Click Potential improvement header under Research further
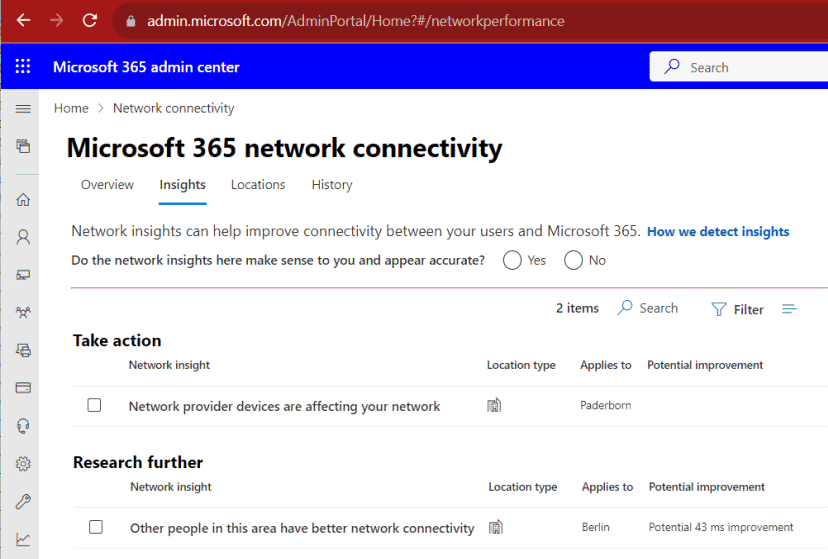 [707, 487]
